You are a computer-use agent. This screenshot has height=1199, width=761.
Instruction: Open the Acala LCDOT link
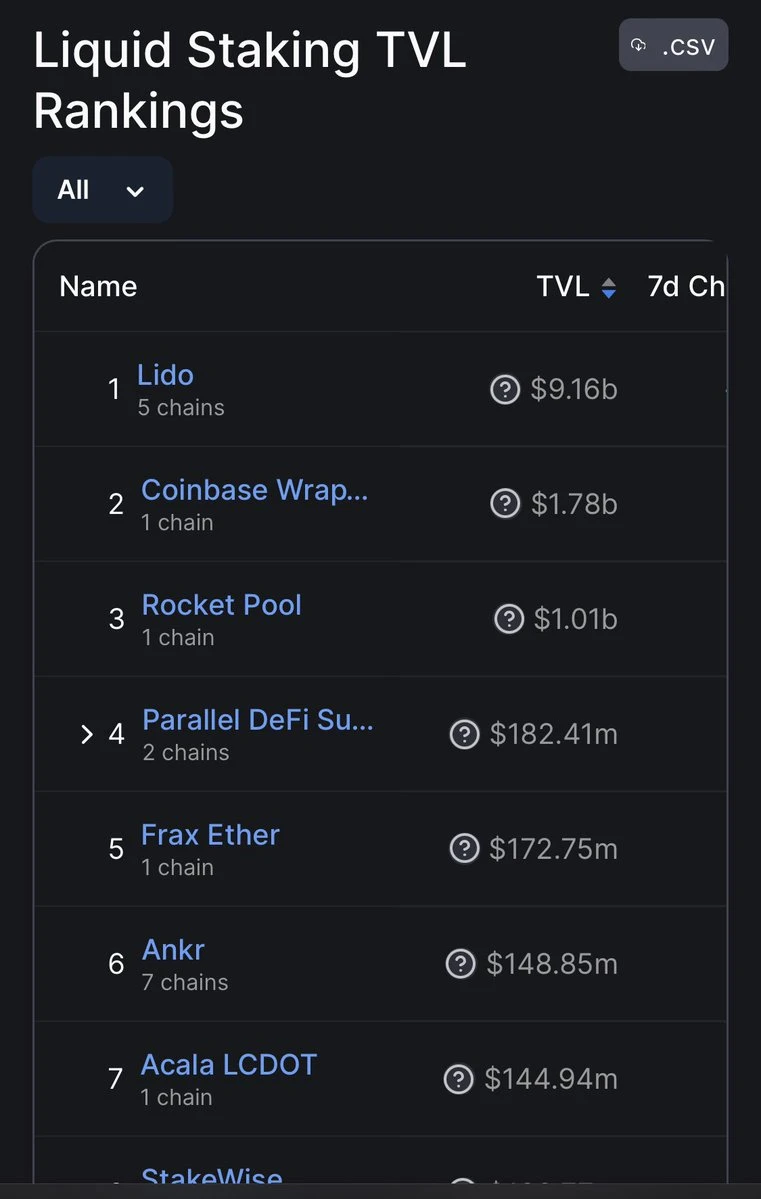229,1064
